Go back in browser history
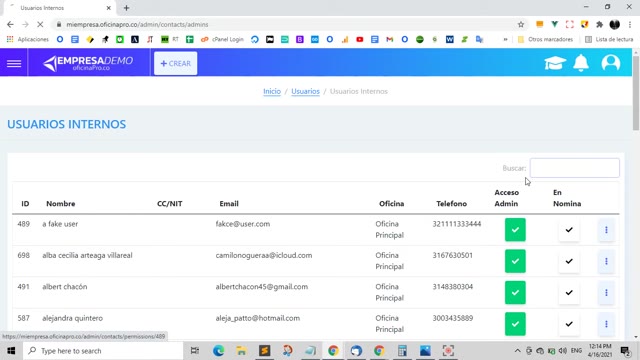Viewport: 640px width, 360px height. (x=10, y=24)
